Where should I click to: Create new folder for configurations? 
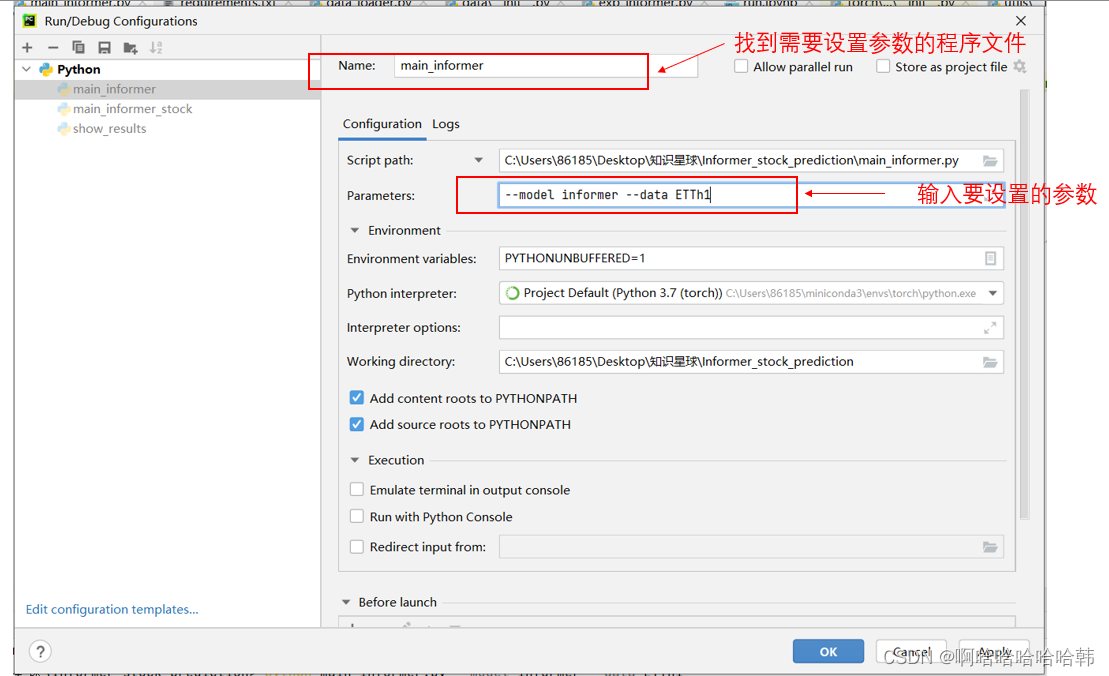pyautogui.click(x=130, y=47)
